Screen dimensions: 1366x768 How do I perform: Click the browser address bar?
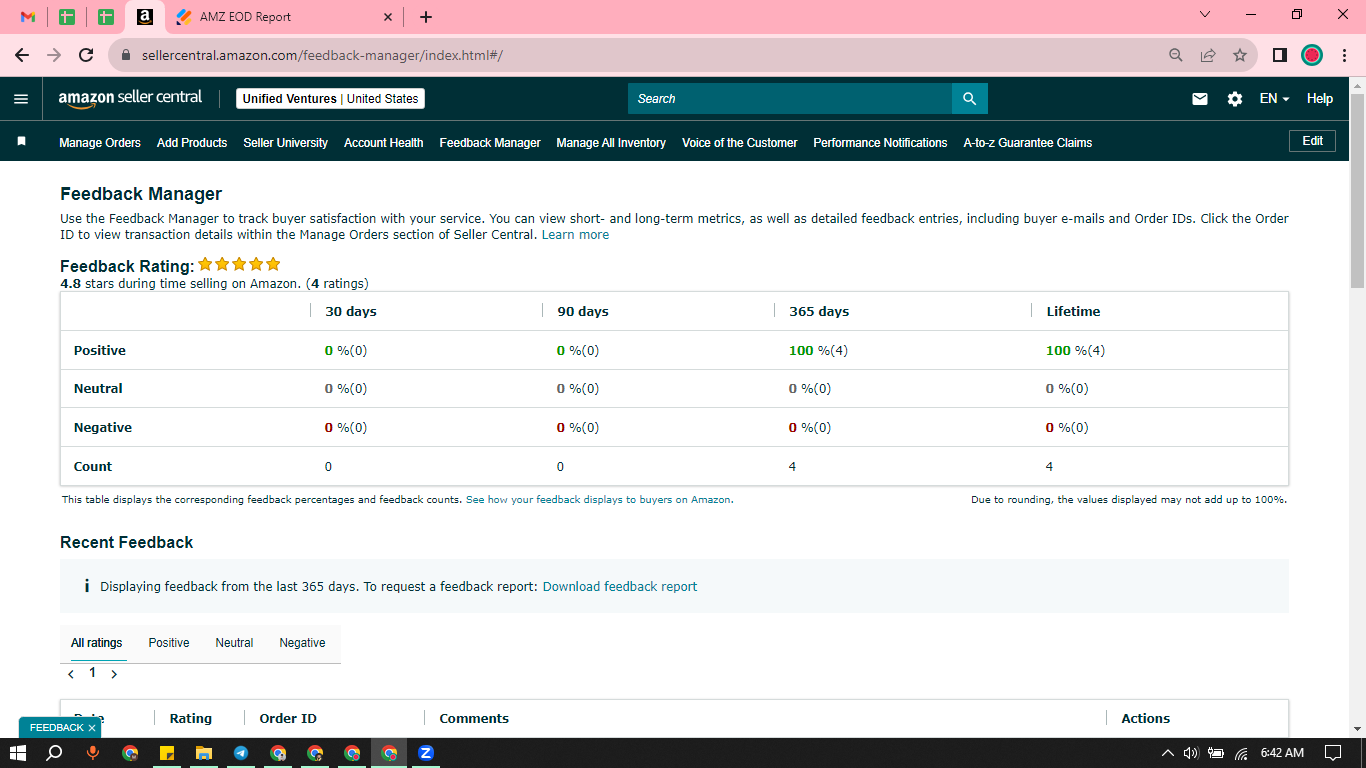640,55
